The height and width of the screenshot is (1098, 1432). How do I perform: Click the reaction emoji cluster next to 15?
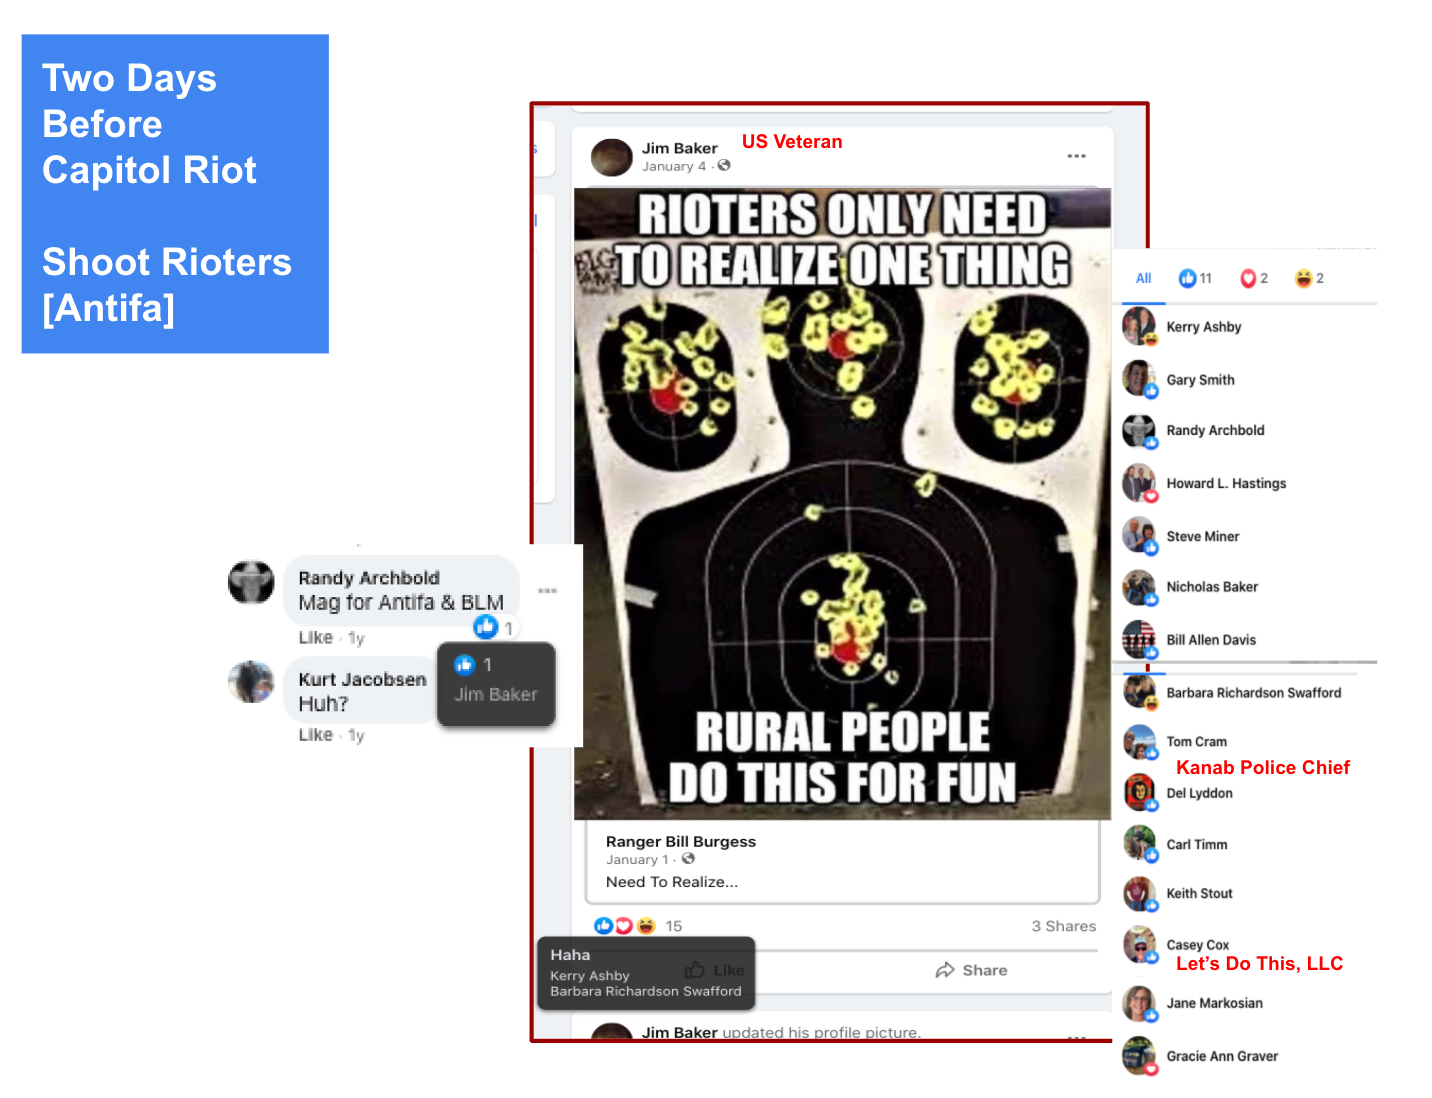626,926
